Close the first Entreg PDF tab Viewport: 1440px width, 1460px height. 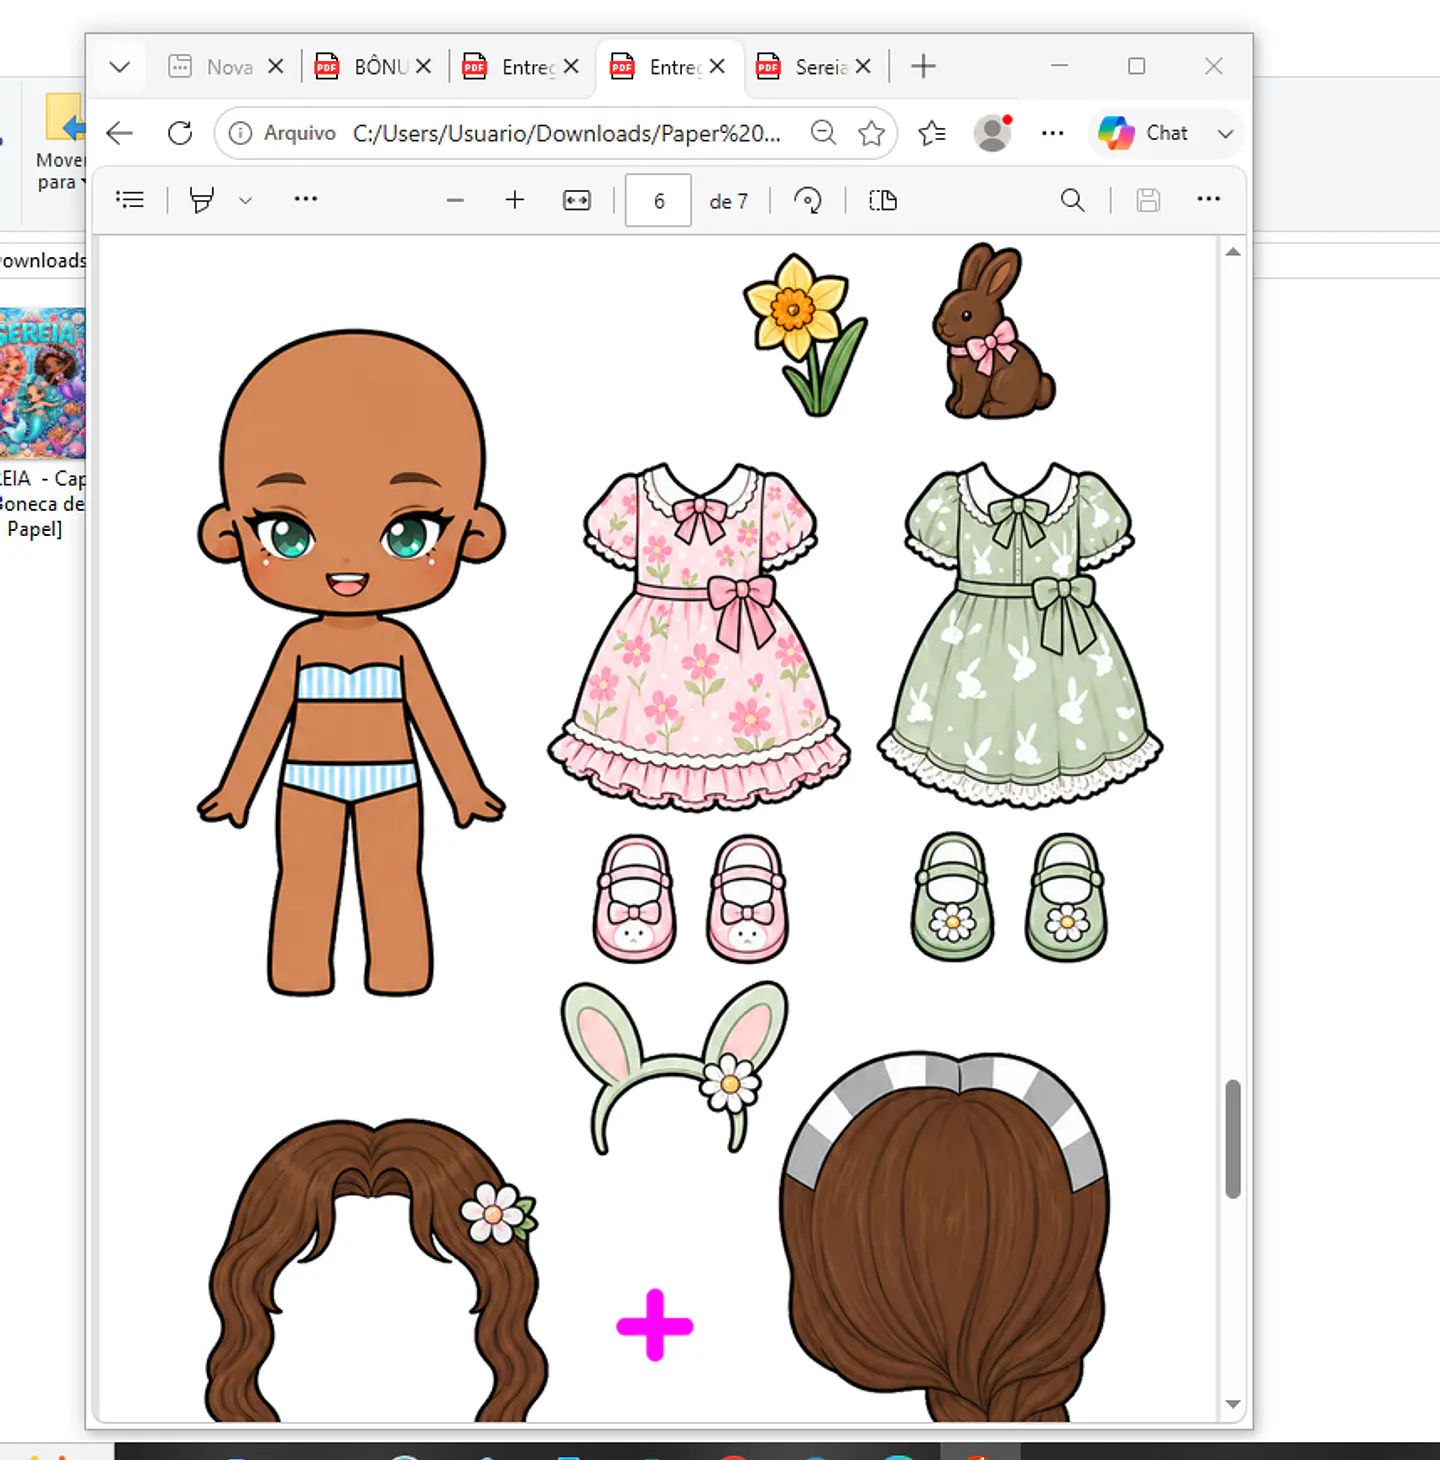coord(571,67)
